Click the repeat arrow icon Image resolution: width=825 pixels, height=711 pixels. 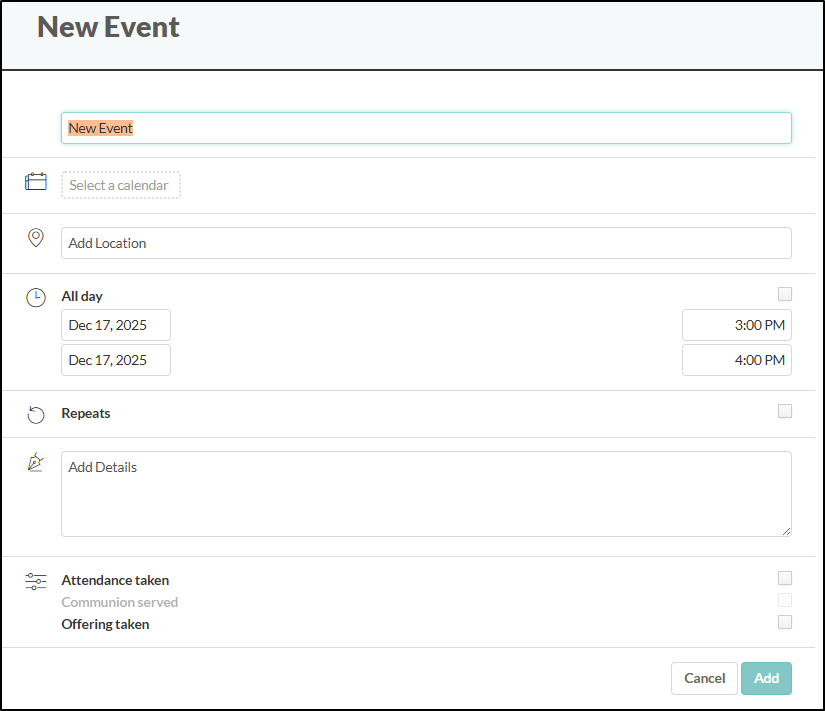click(x=36, y=415)
